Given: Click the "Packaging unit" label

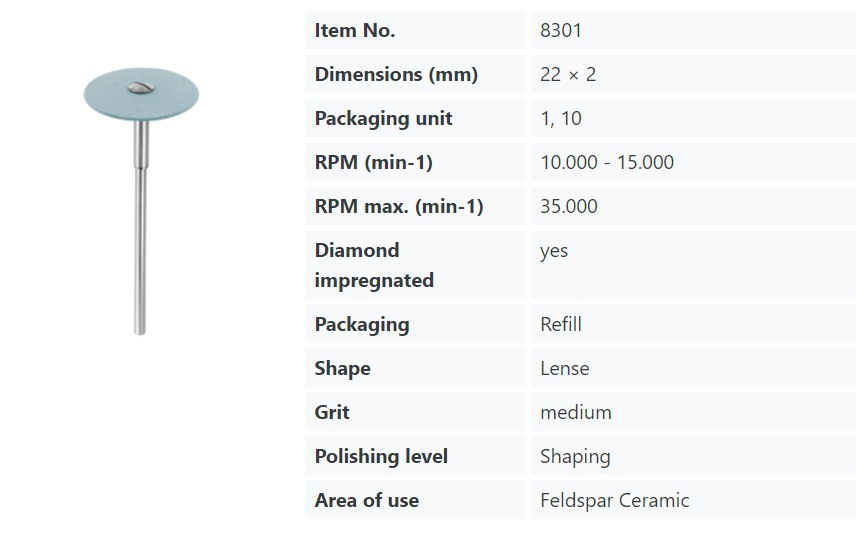Looking at the screenshot, I should tap(383, 119).
